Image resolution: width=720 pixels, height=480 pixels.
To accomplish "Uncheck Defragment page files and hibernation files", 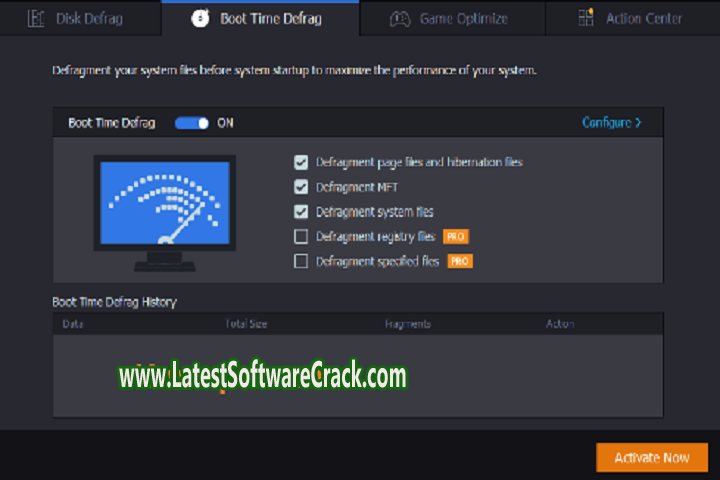I will click(301, 162).
